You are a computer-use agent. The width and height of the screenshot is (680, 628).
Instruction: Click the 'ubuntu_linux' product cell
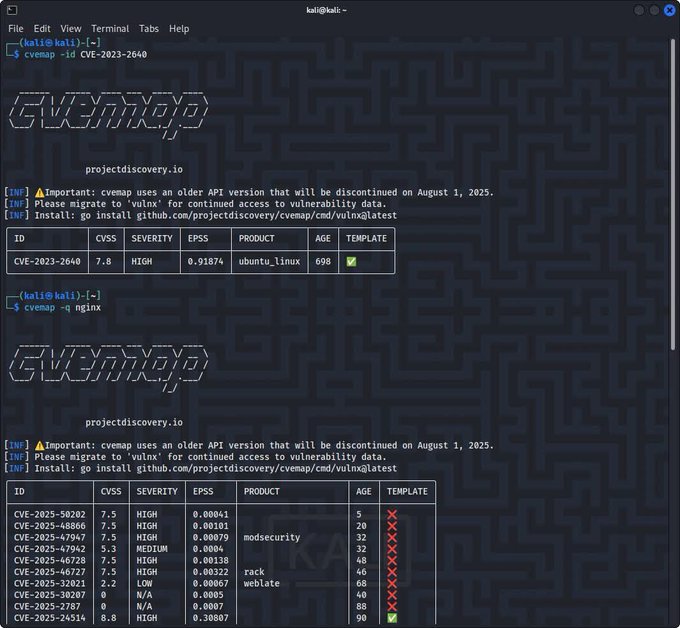(x=269, y=262)
